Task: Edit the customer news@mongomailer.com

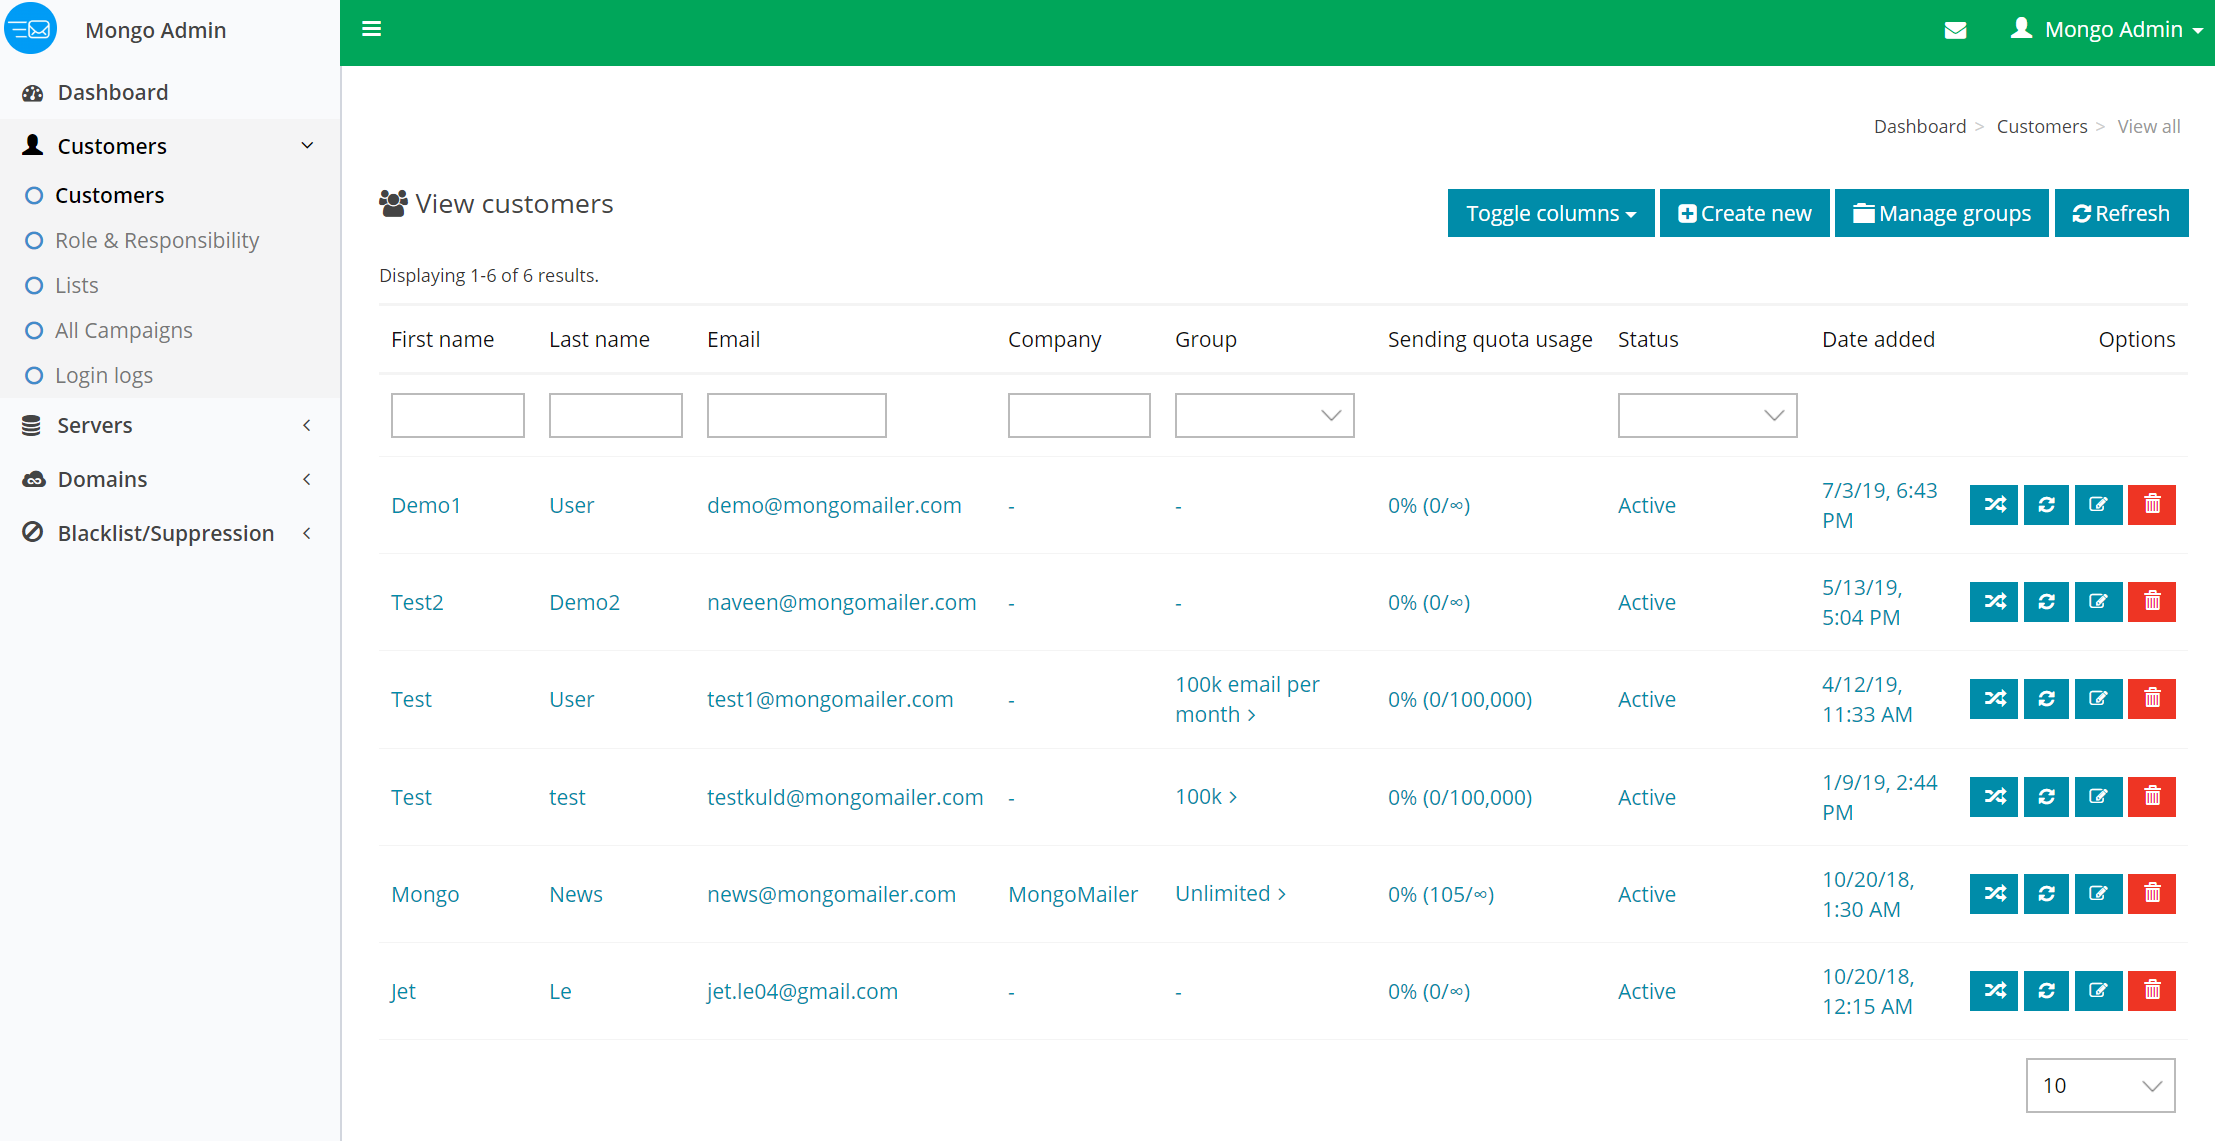Action: 2099,894
